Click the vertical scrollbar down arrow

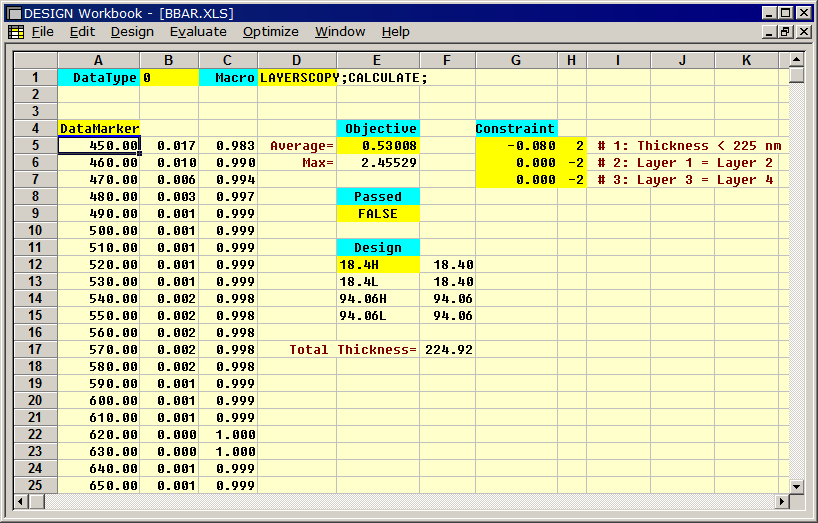(x=796, y=486)
